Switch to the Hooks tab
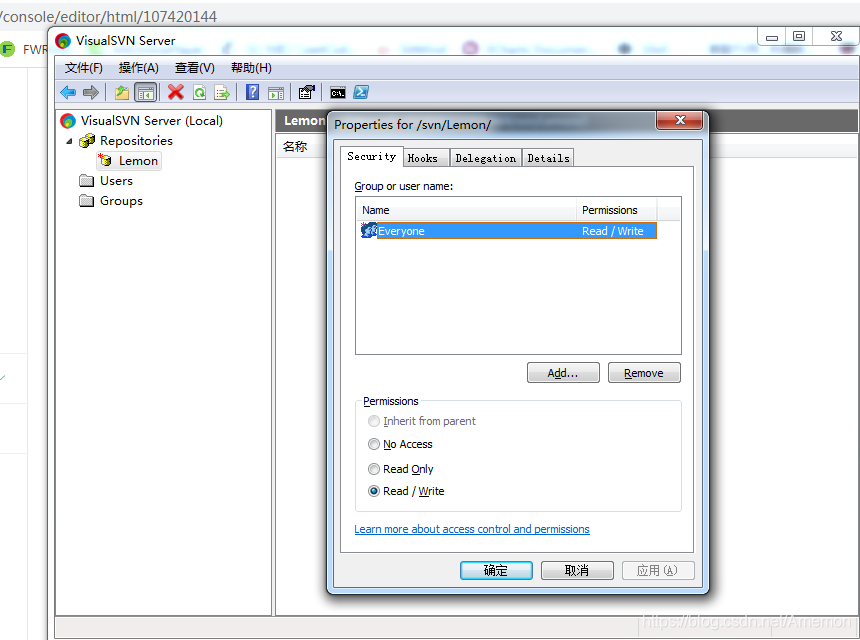860x640 pixels. pos(427,158)
